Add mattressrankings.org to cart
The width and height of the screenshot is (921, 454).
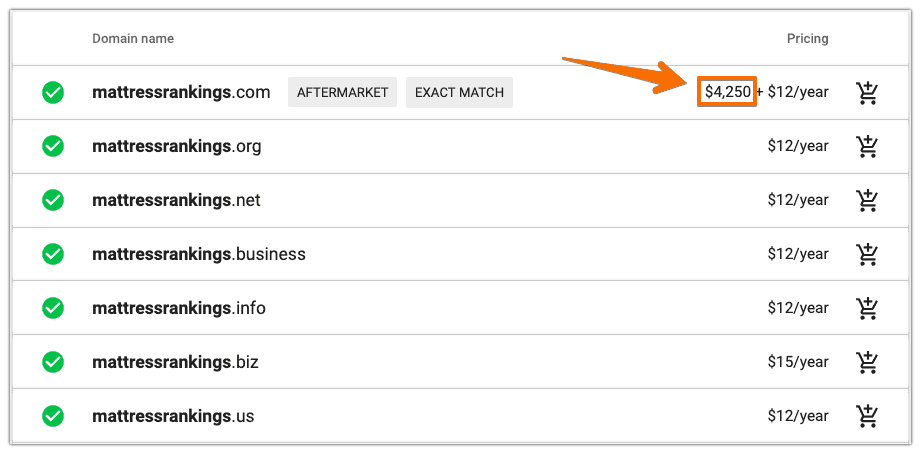click(x=867, y=147)
